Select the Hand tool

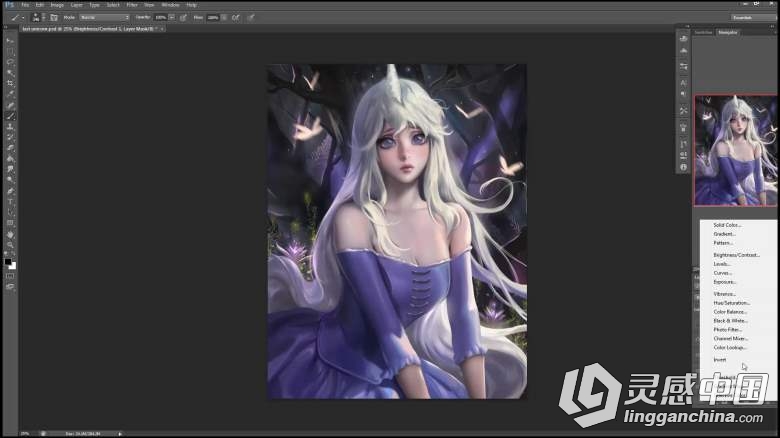click(10, 234)
